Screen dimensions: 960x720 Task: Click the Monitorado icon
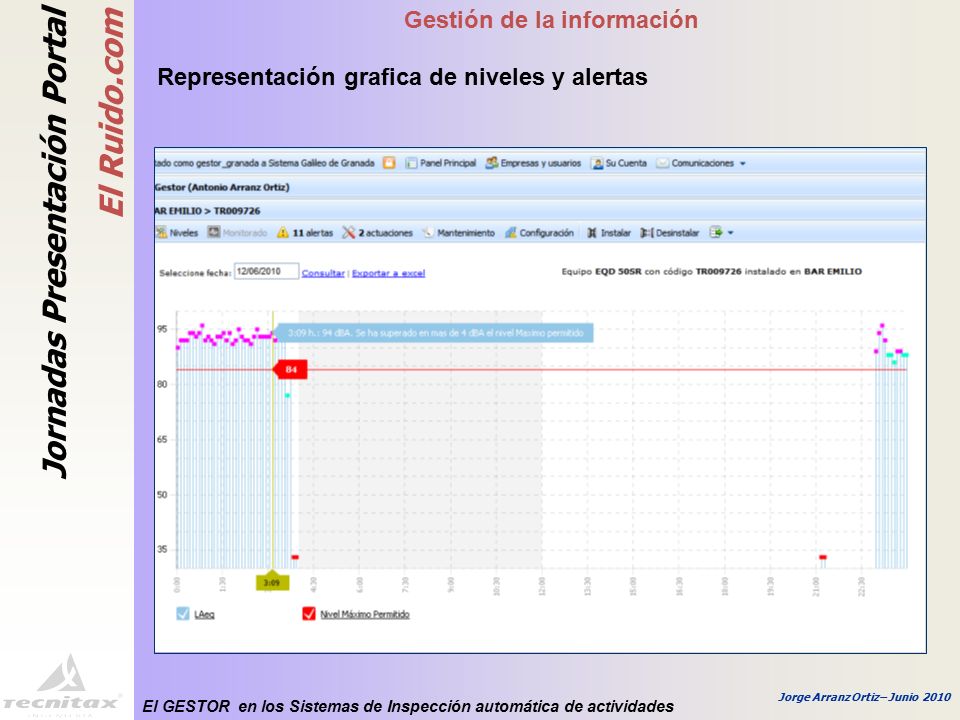[214, 233]
